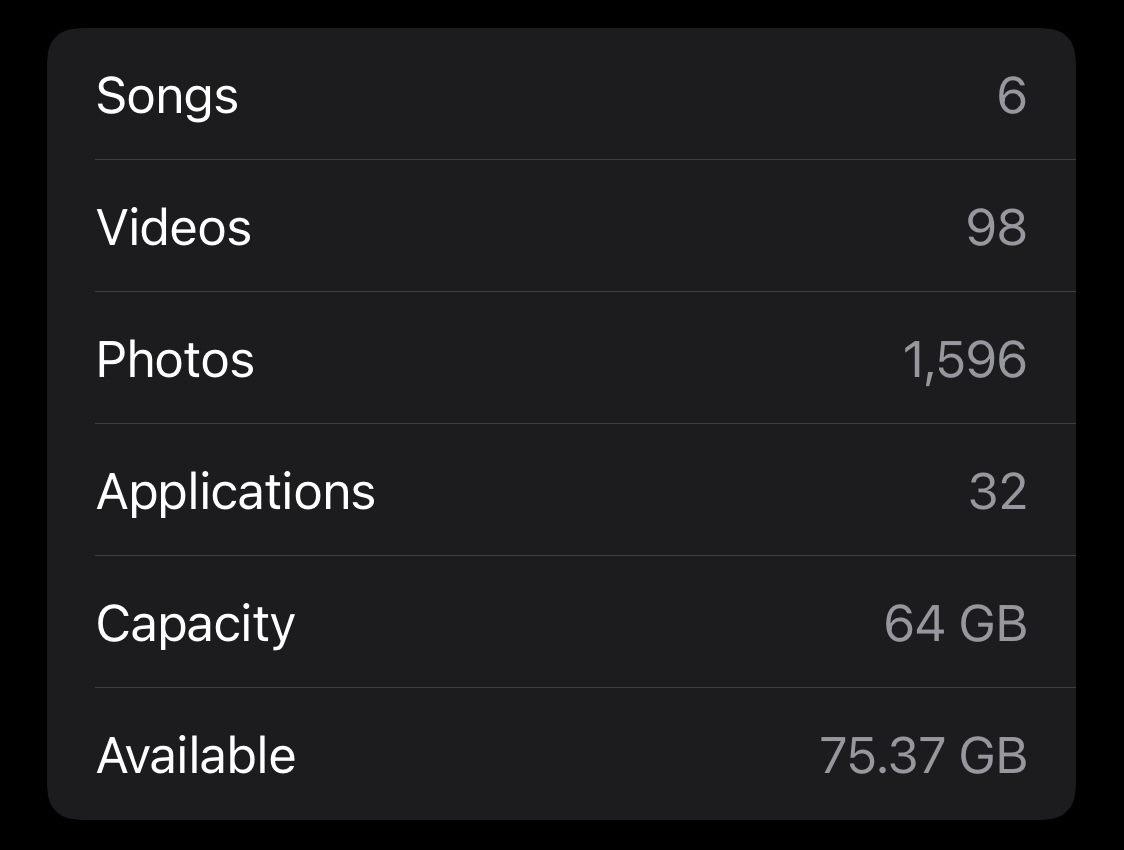Click the GB unit beside 75.37

[993, 756]
